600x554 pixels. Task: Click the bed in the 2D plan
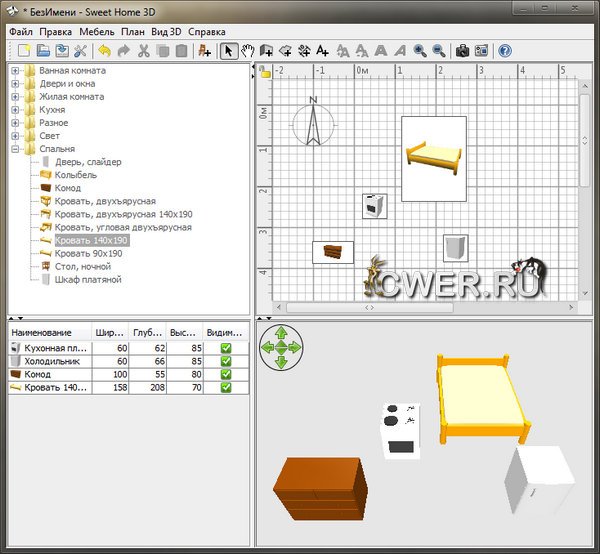434,156
